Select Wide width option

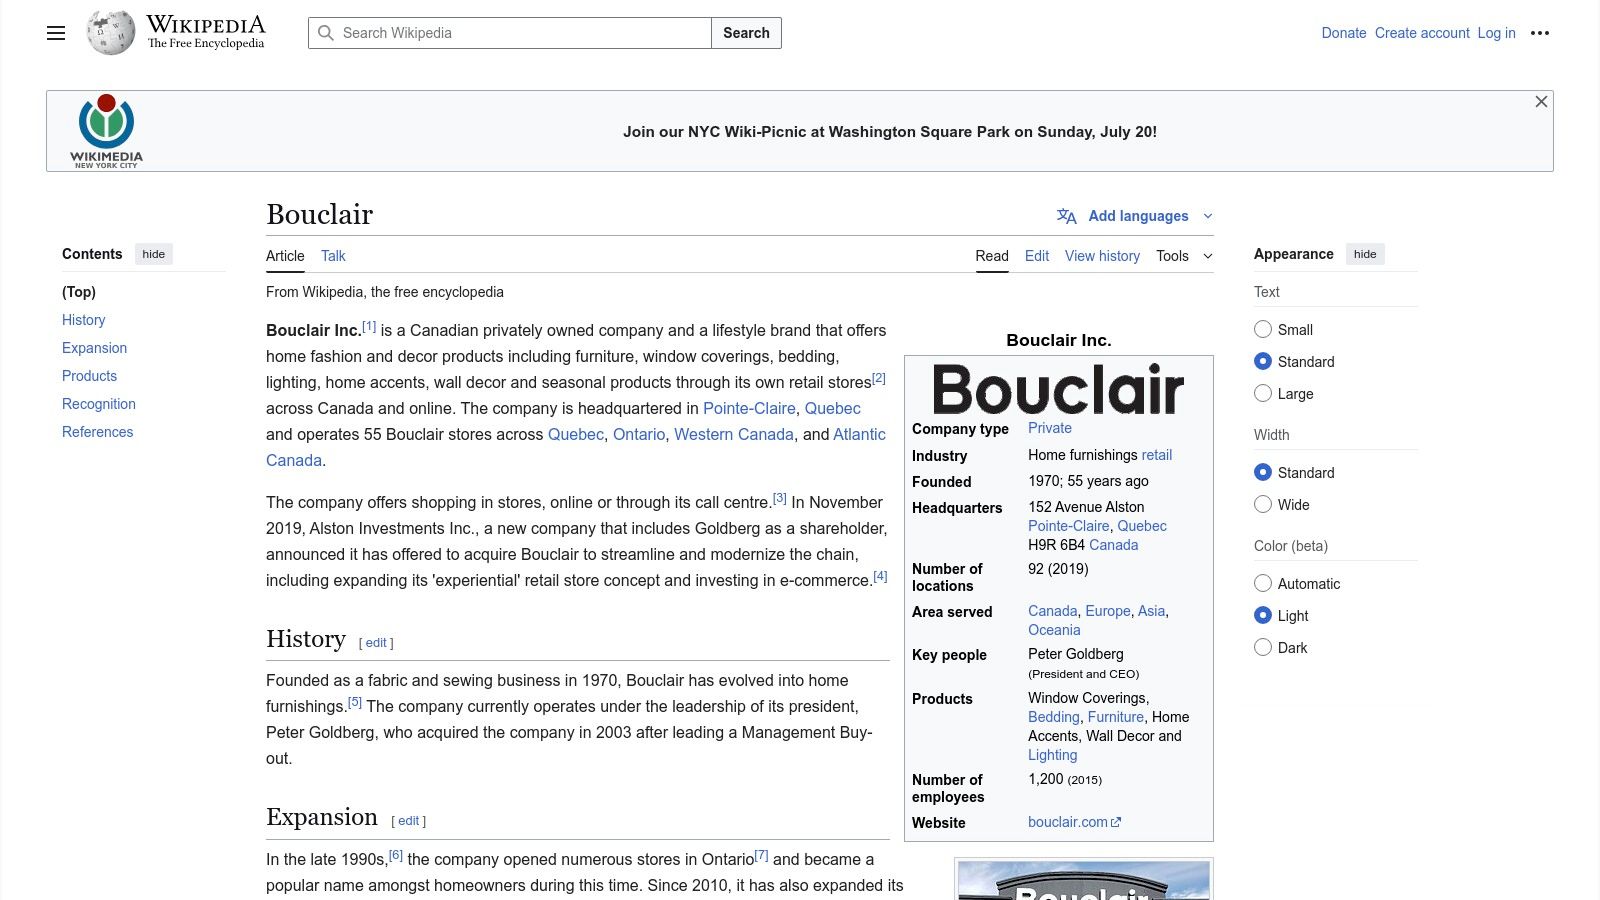[x=1263, y=504]
